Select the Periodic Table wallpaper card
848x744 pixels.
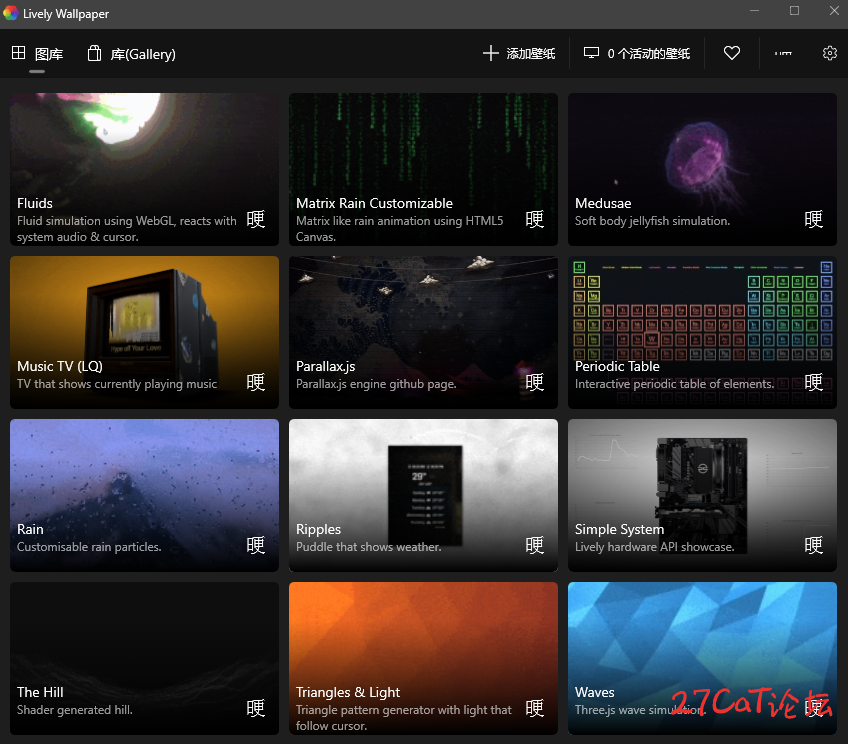tap(703, 333)
